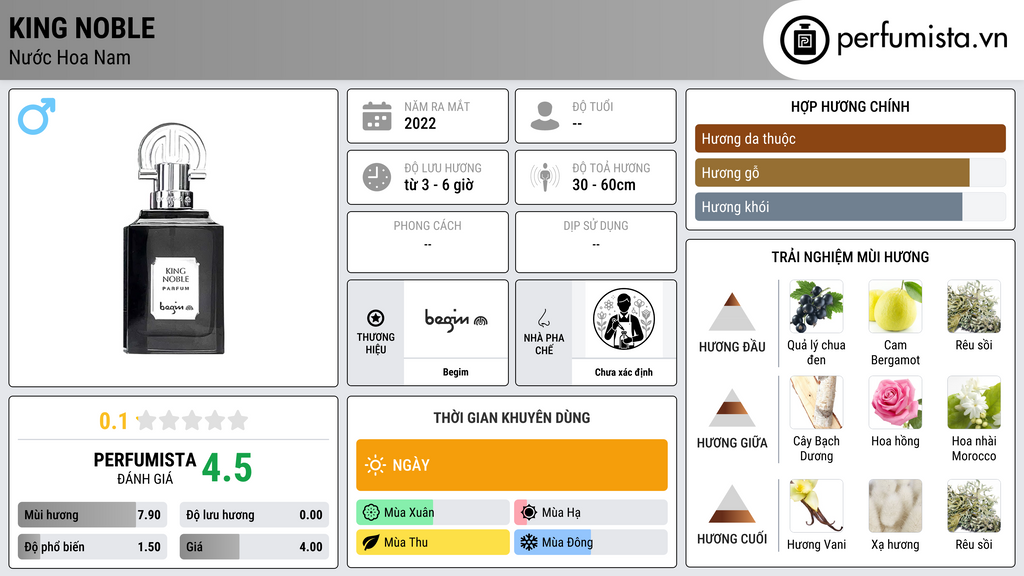
Task: Select the Rêu sồi top note image
Action: (x=974, y=306)
